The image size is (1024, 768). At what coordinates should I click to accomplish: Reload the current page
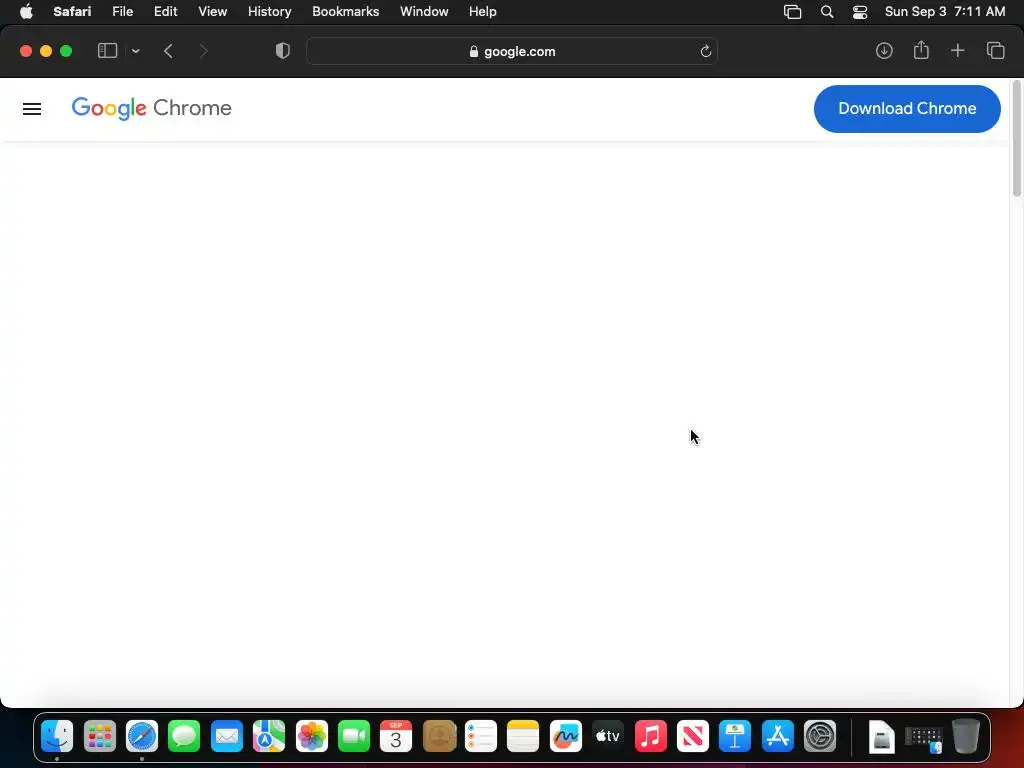click(705, 52)
